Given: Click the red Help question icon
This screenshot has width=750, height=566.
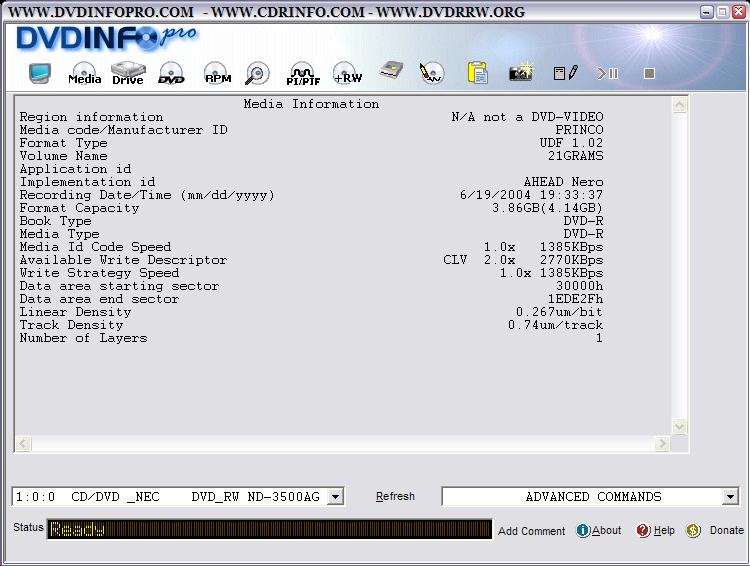Looking at the screenshot, I should 643,530.
